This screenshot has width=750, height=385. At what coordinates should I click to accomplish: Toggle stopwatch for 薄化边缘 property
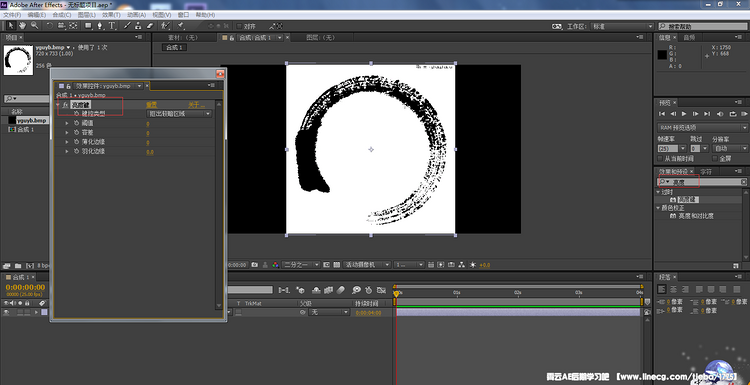pos(77,142)
